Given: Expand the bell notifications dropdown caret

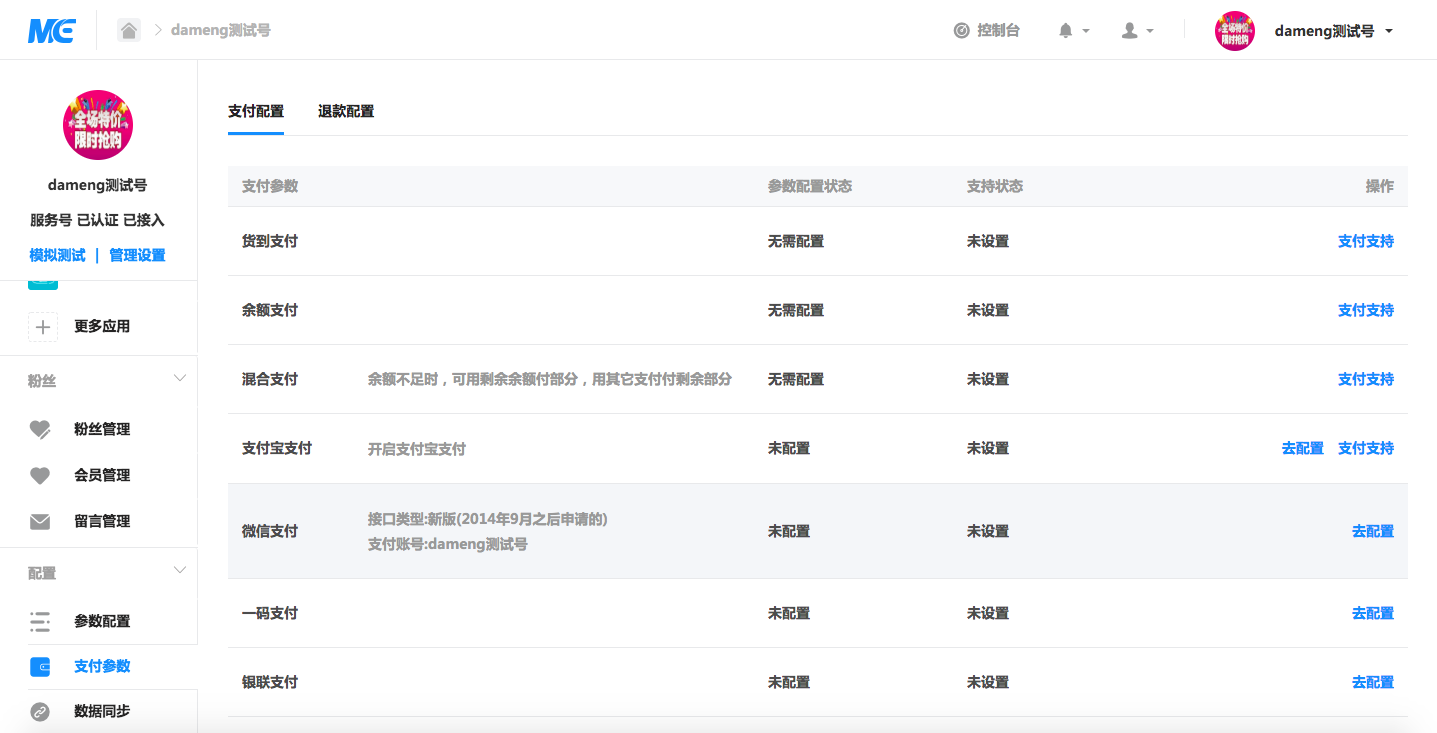Looking at the screenshot, I should point(1086,32).
